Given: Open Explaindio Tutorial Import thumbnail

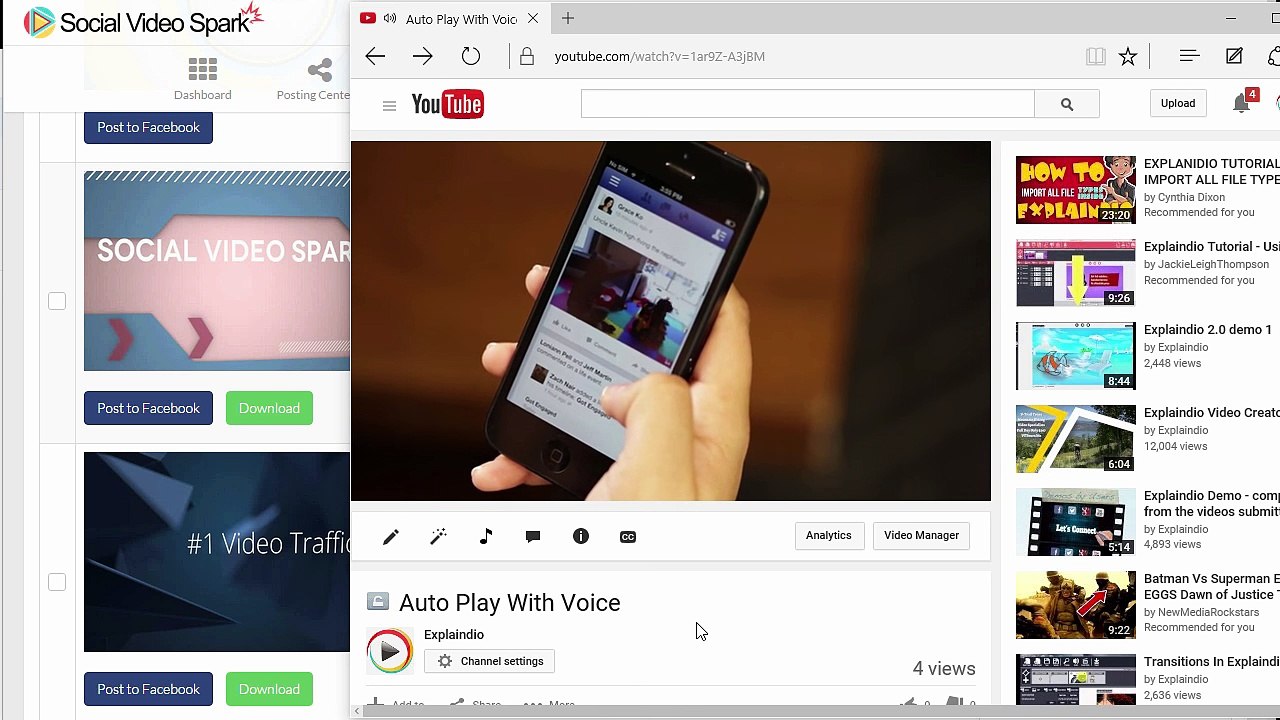Looking at the screenshot, I should click(x=1076, y=189).
